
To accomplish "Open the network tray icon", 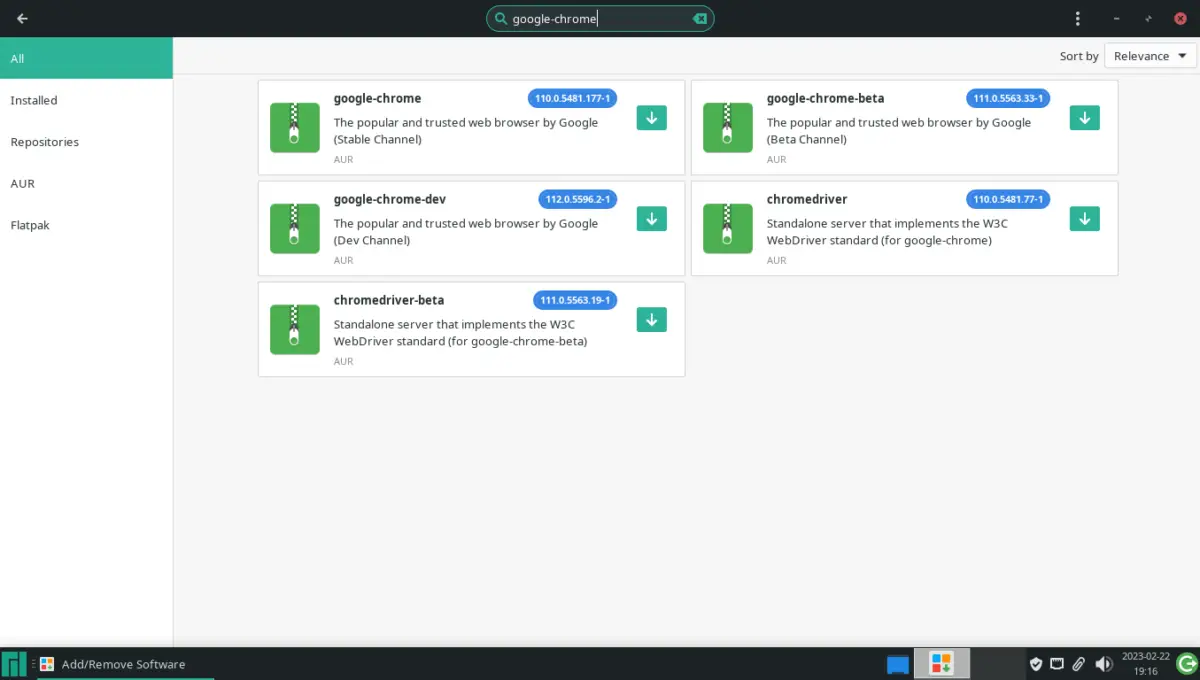I will (1057, 663).
